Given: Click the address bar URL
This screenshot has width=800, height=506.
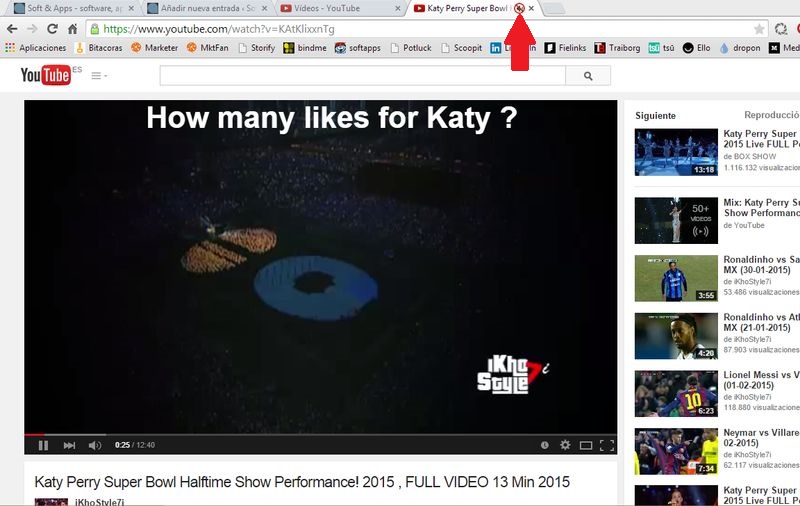Looking at the screenshot, I should [219, 29].
